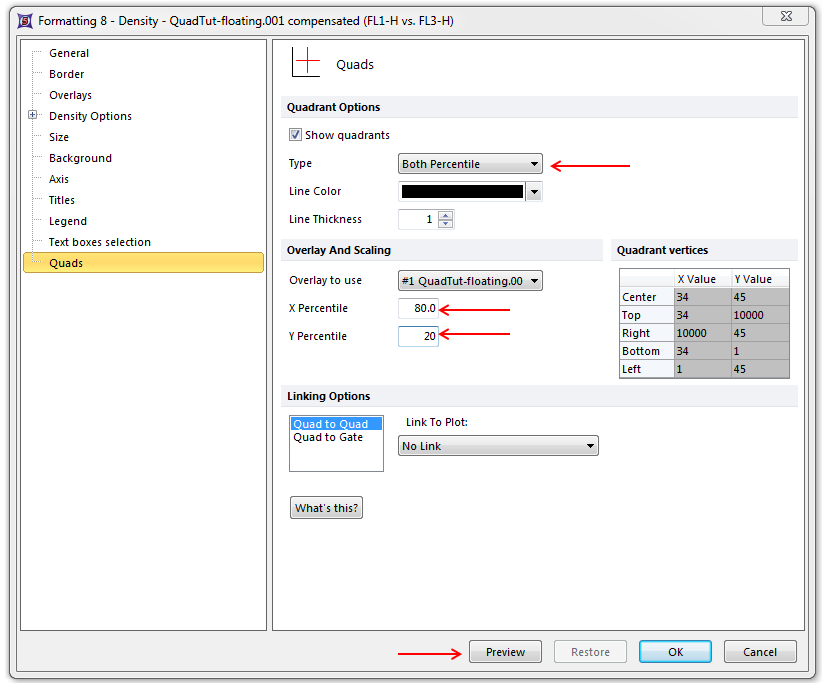The width and height of the screenshot is (822, 685).
Task: Click the Preview button
Action: pyautogui.click(x=505, y=652)
